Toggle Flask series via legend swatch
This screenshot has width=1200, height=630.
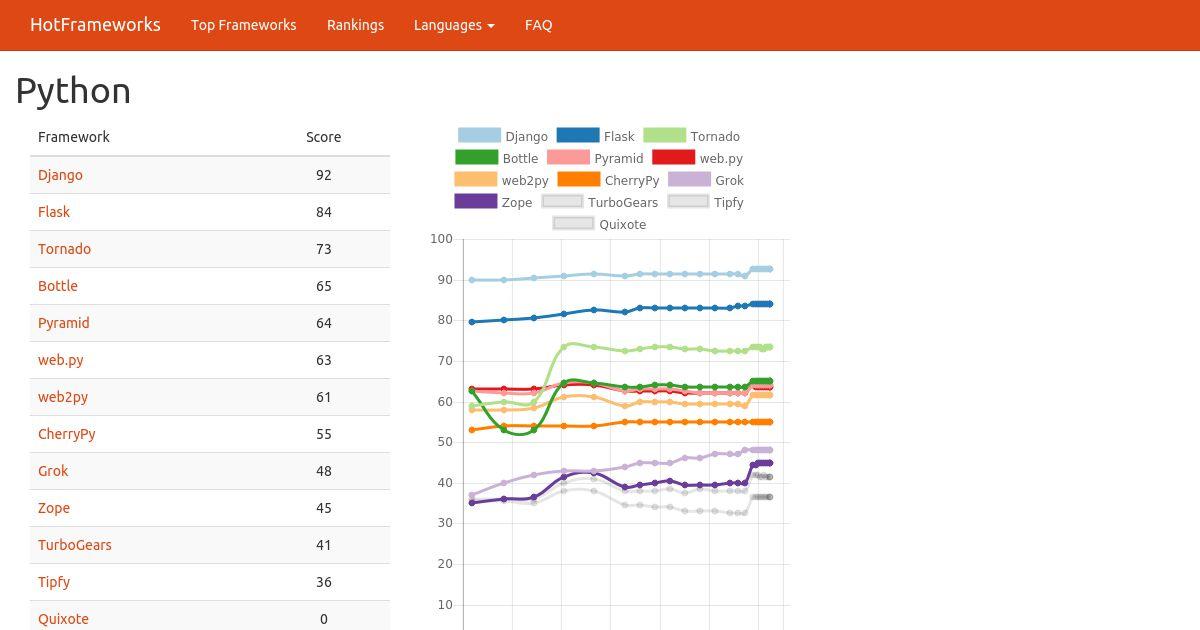click(x=578, y=135)
